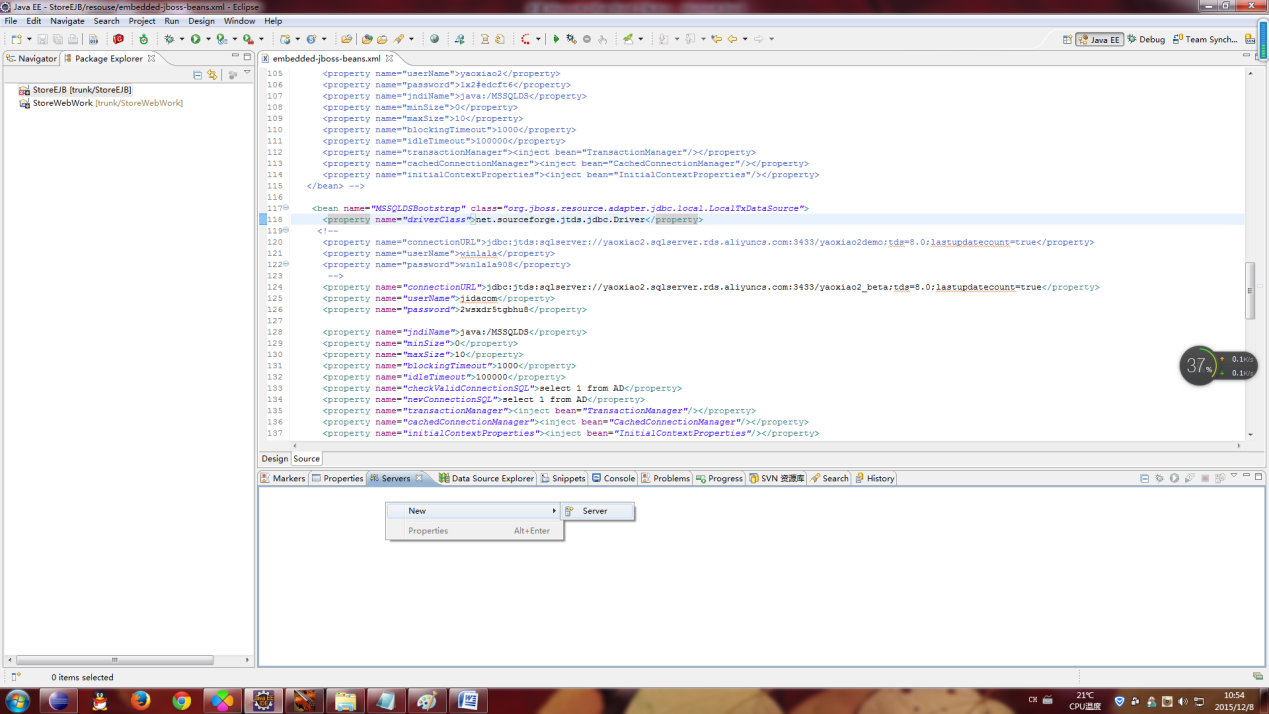Click the Back navigation arrow icon
Screen dimensions: 1269x714
732,39
